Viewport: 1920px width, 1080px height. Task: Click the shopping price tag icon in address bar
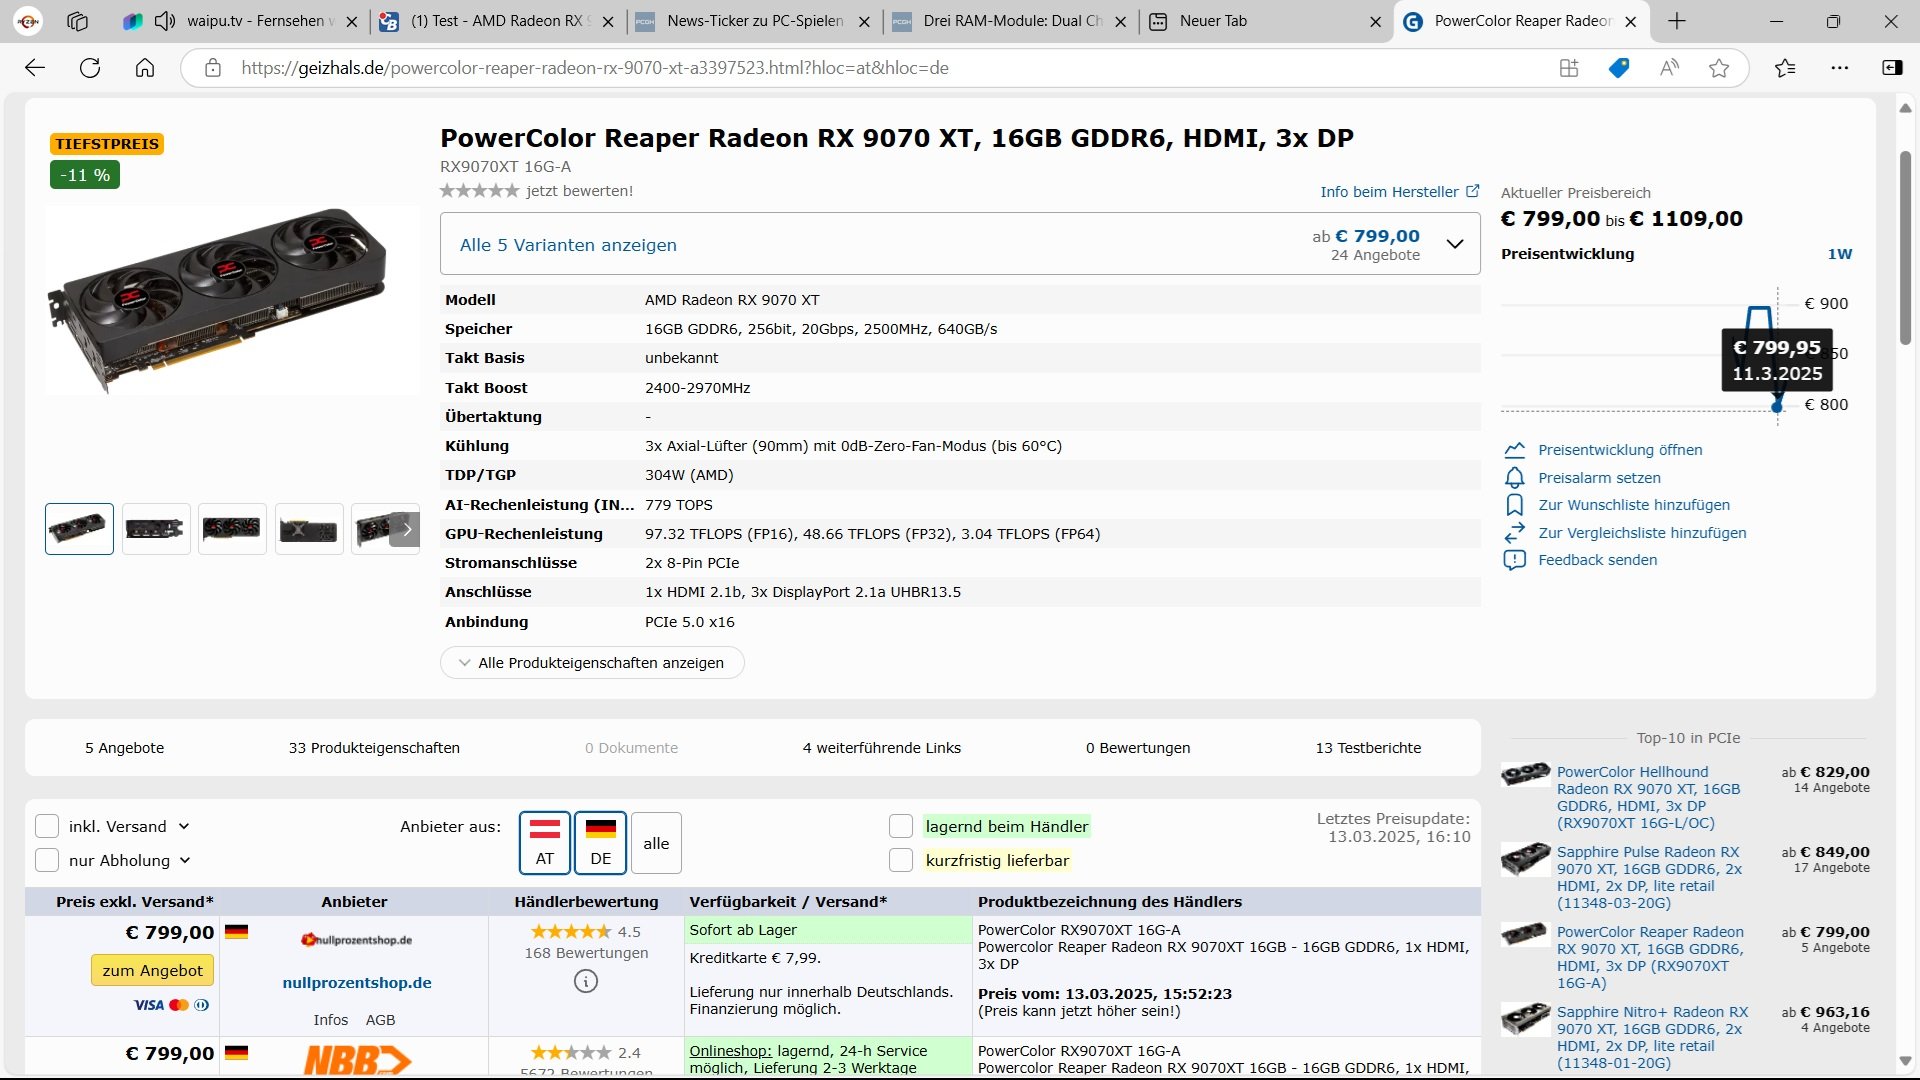(x=1619, y=68)
